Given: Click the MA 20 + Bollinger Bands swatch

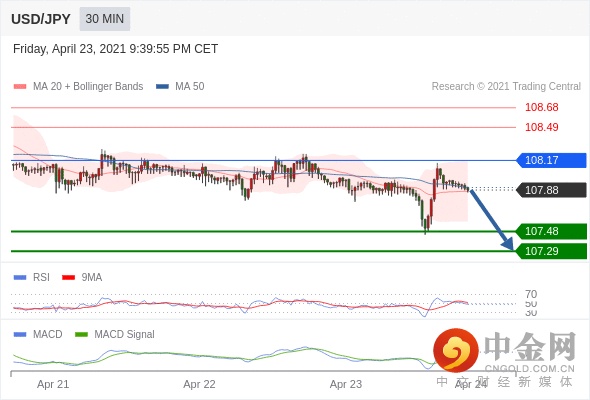Looking at the screenshot, I should [20, 87].
